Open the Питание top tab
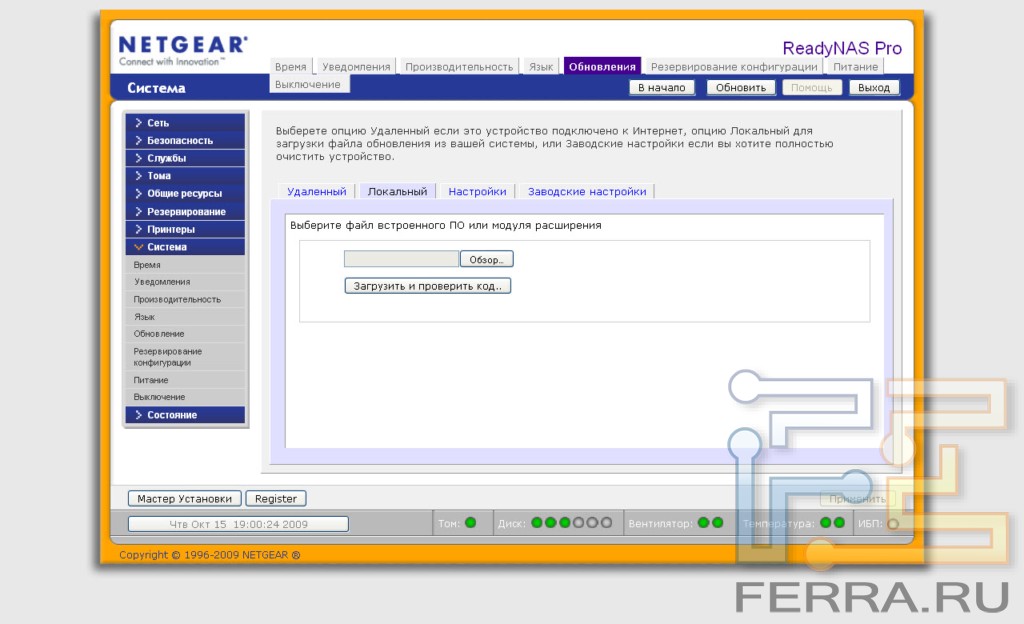1024x624 pixels. (856, 67)
